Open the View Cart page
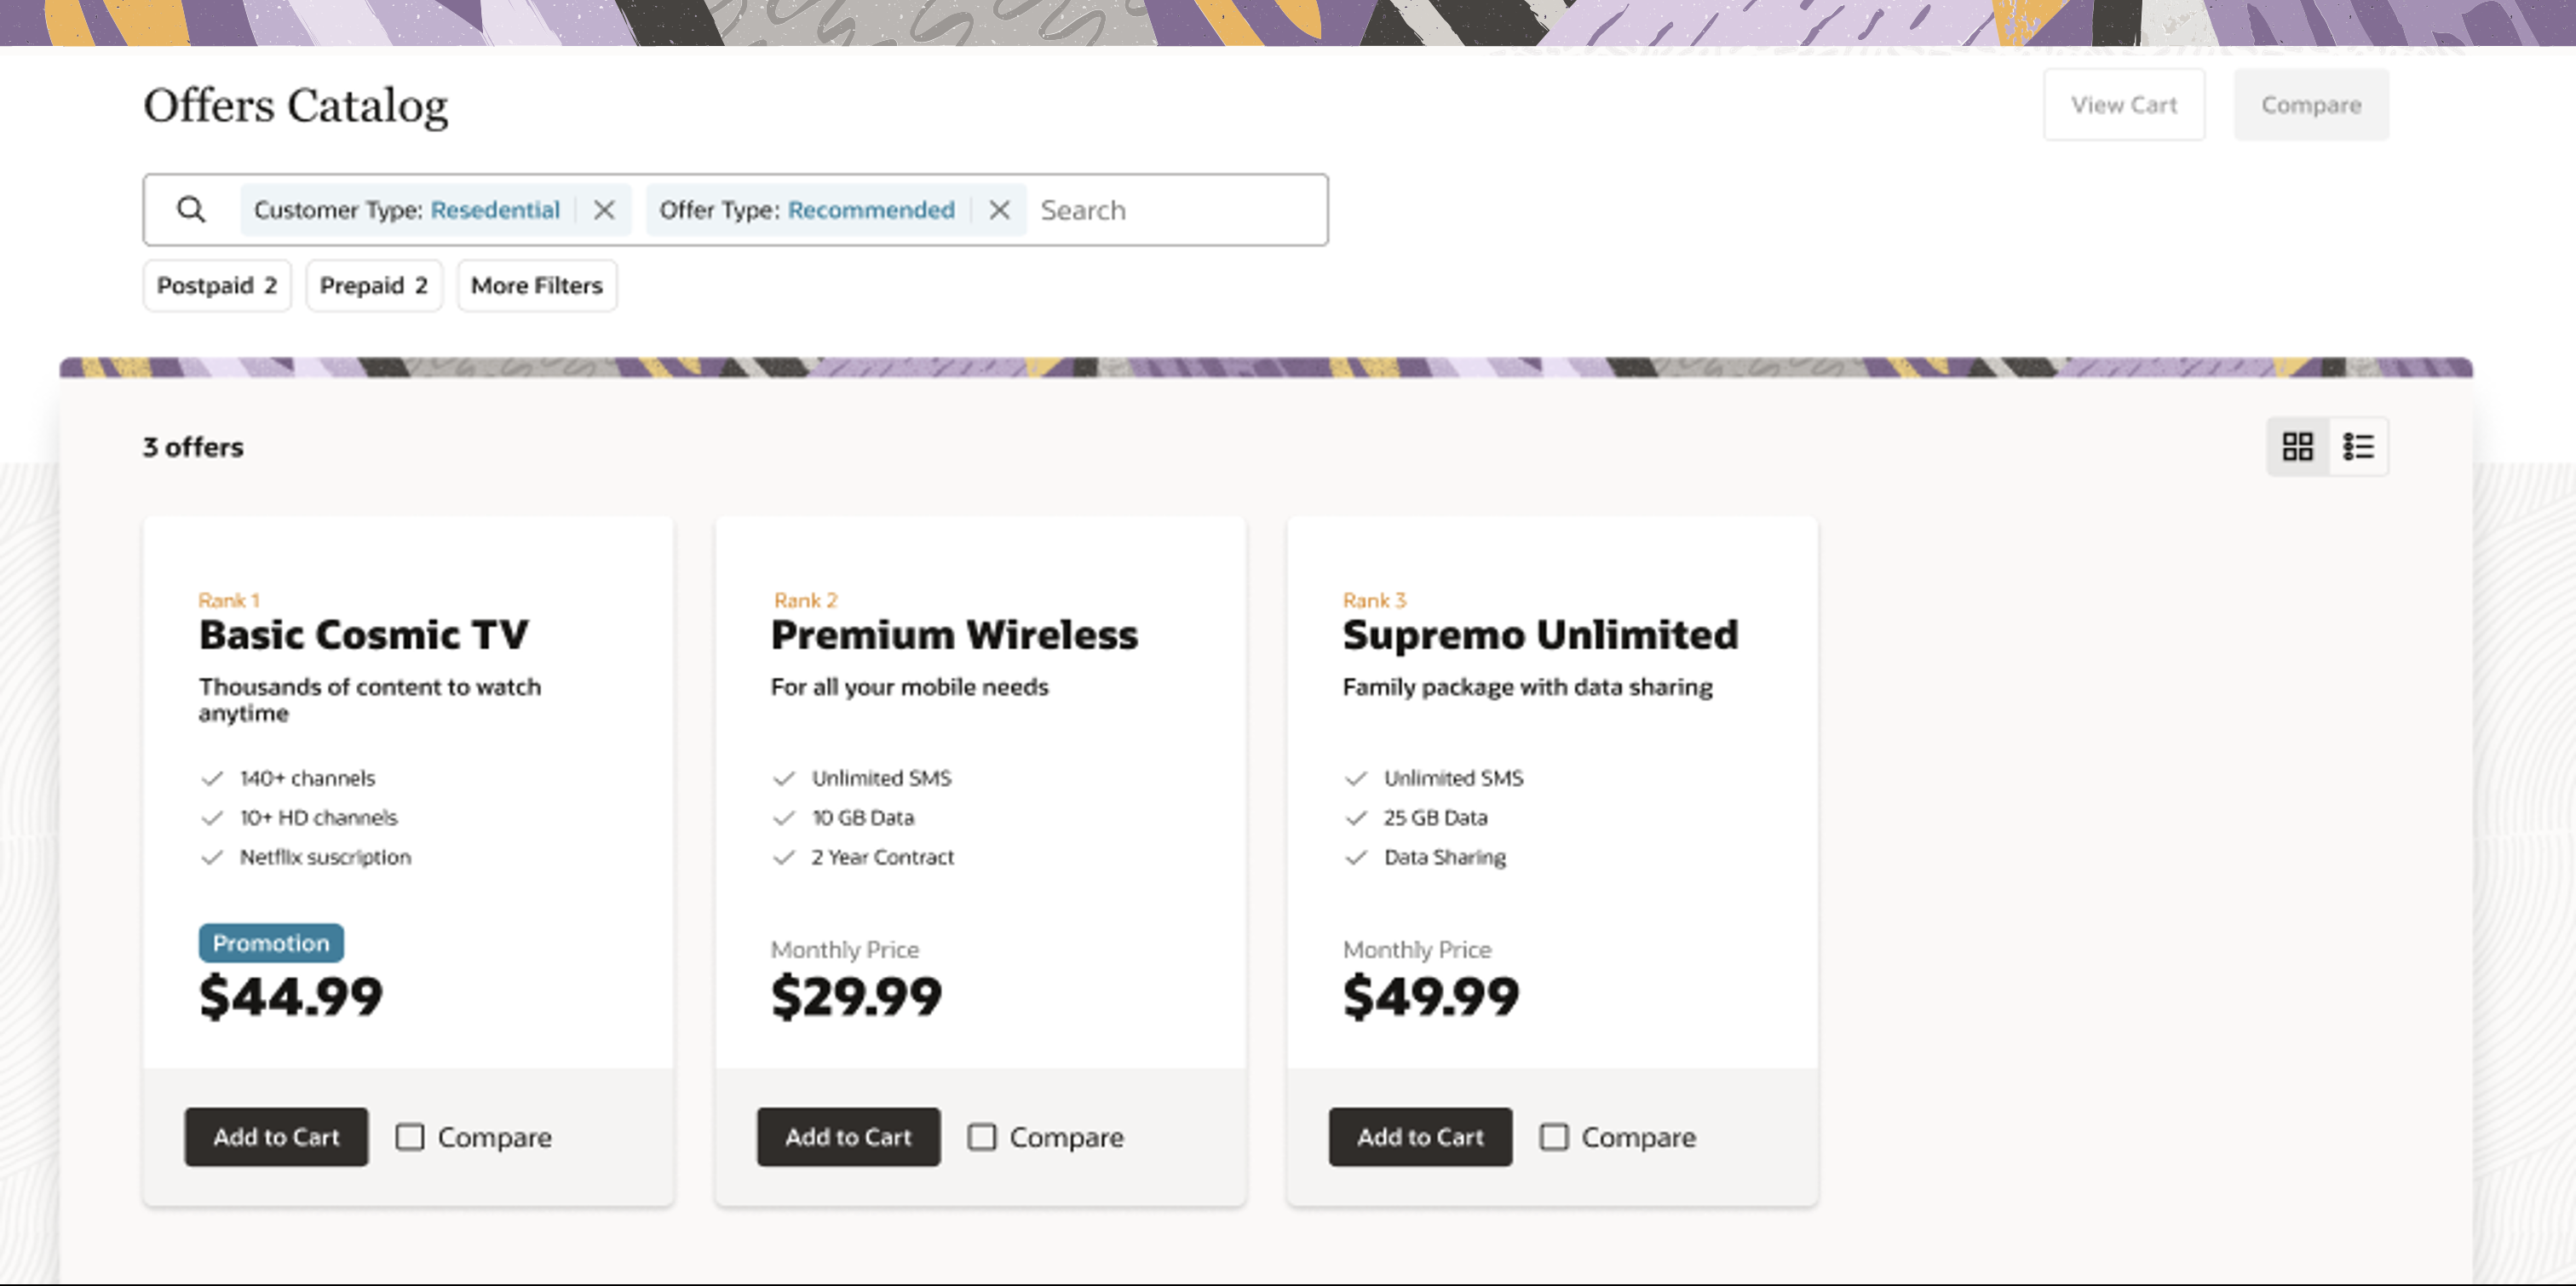Viewport: 2576px width, 1286px height. (x=2124, y=104)
